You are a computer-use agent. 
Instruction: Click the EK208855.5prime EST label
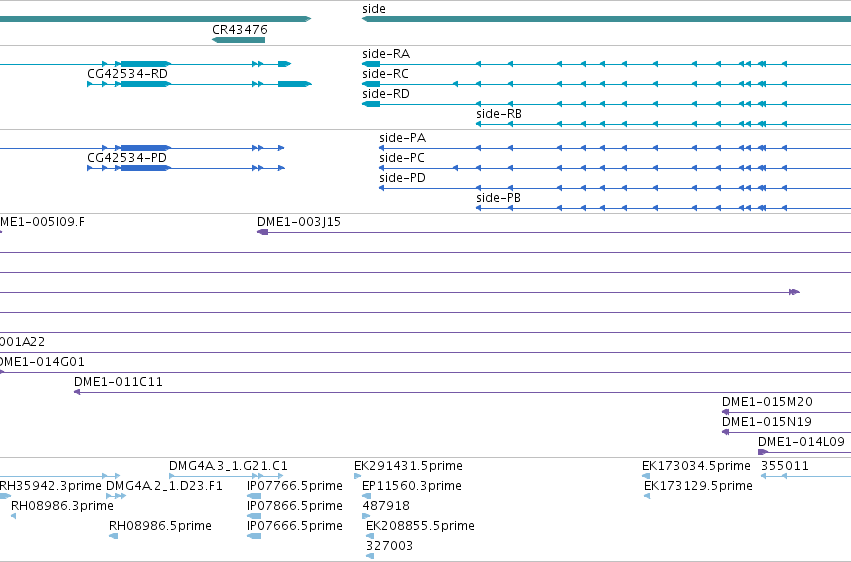pyautogui.click(x=420, y=526)
